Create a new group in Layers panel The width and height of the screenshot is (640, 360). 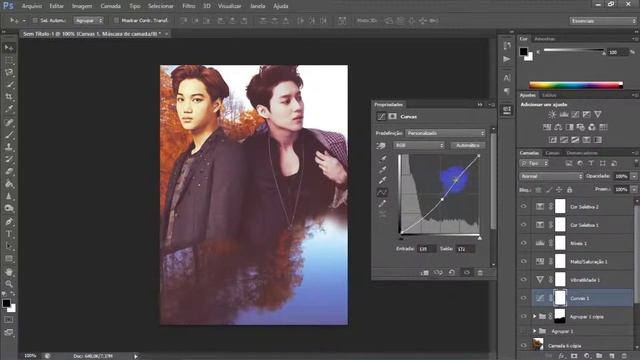(599, 356)
